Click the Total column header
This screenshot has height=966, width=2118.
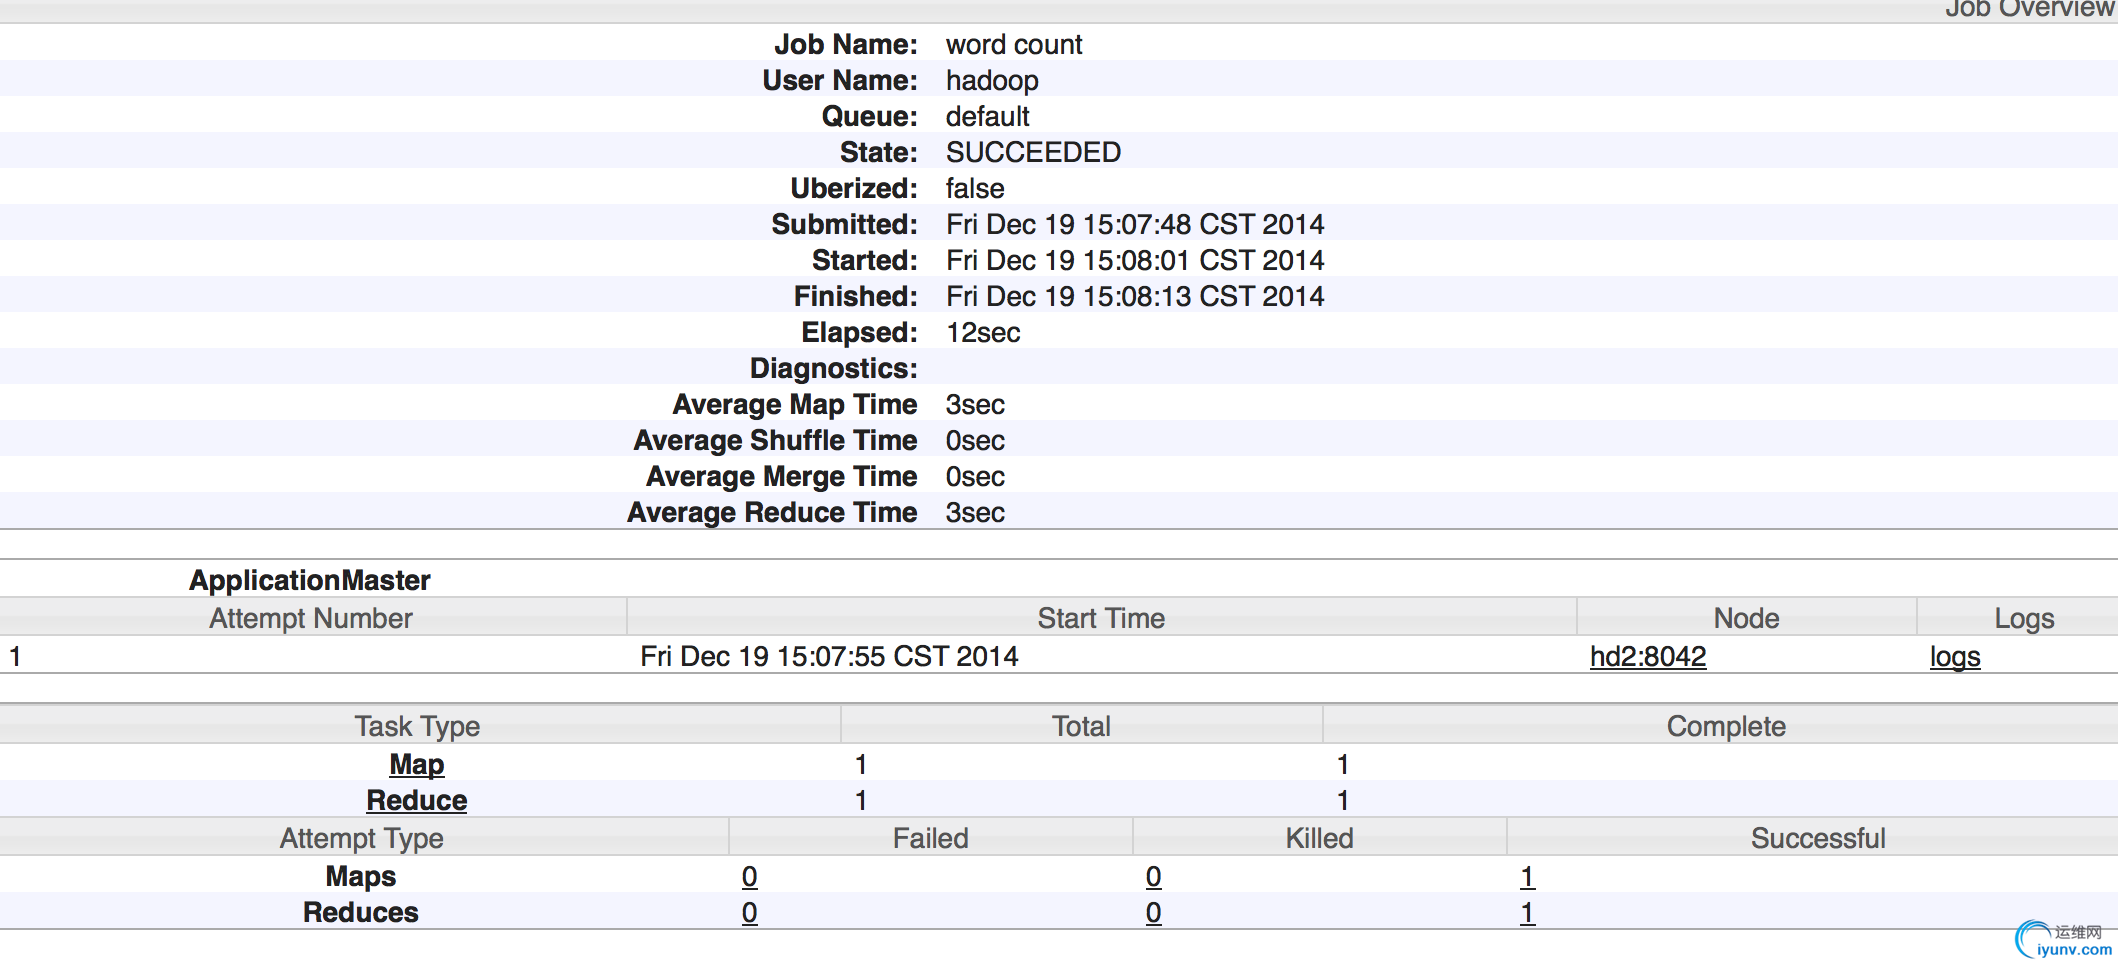coord(1081,726)
